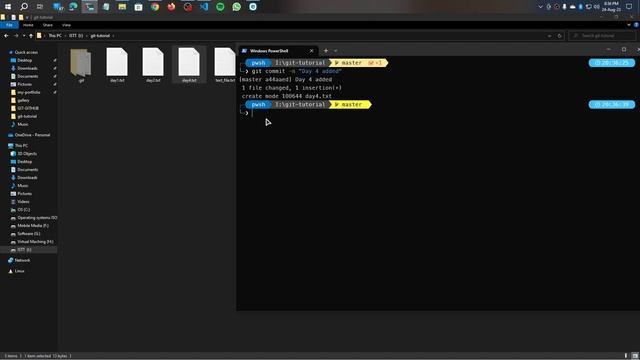Open Home tab in Explorer ribbon
This screenshot has height=360, width=640.
28,25
